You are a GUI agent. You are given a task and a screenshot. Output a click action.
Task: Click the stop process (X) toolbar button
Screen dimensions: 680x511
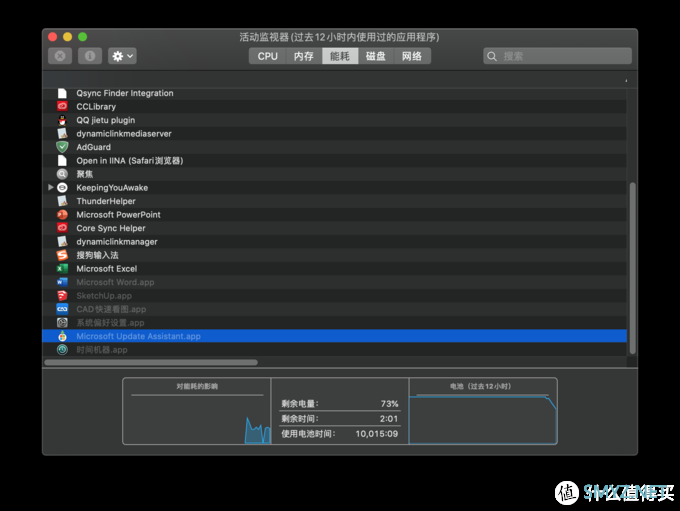pos(60,56)
